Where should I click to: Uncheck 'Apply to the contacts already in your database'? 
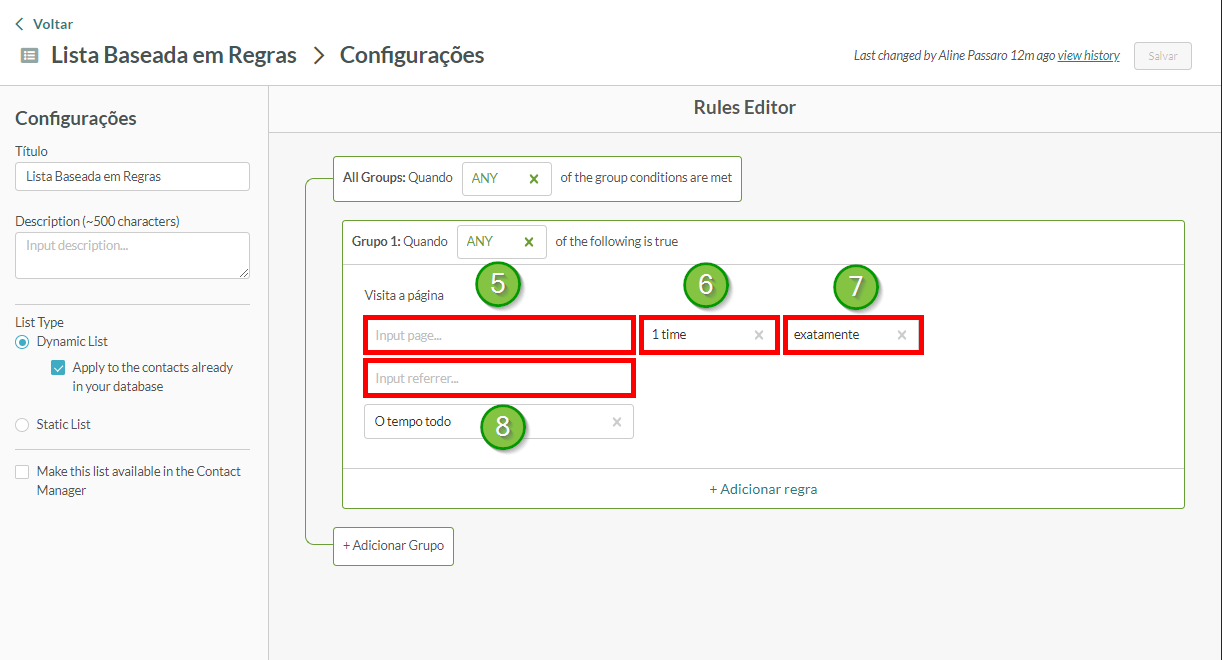(57, 367)
